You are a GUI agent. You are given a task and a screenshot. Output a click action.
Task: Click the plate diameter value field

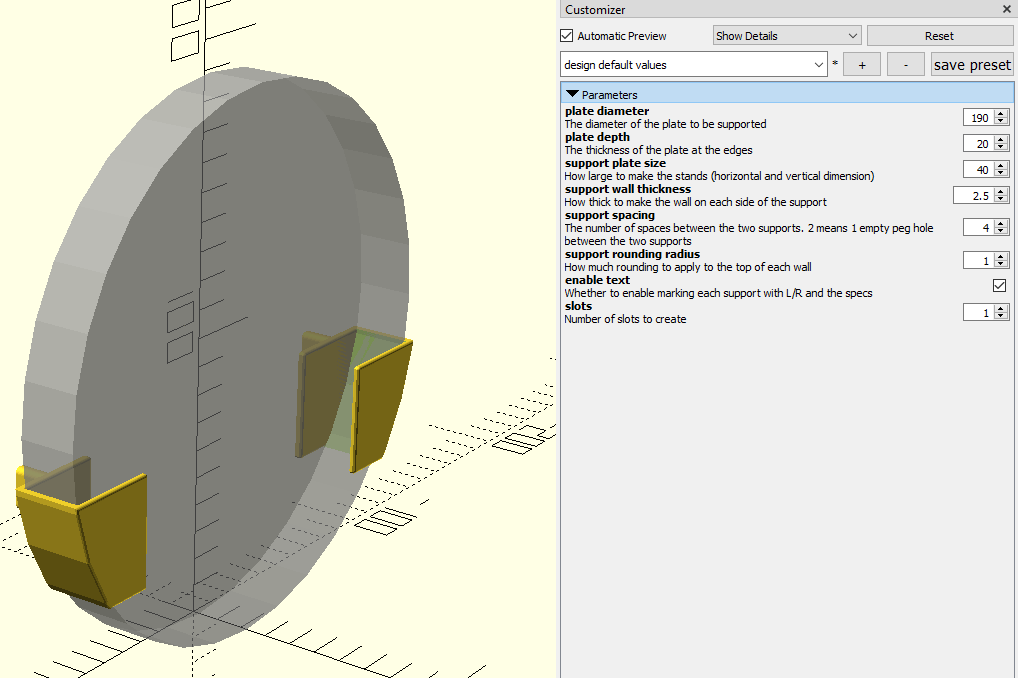tap(977, 118)
